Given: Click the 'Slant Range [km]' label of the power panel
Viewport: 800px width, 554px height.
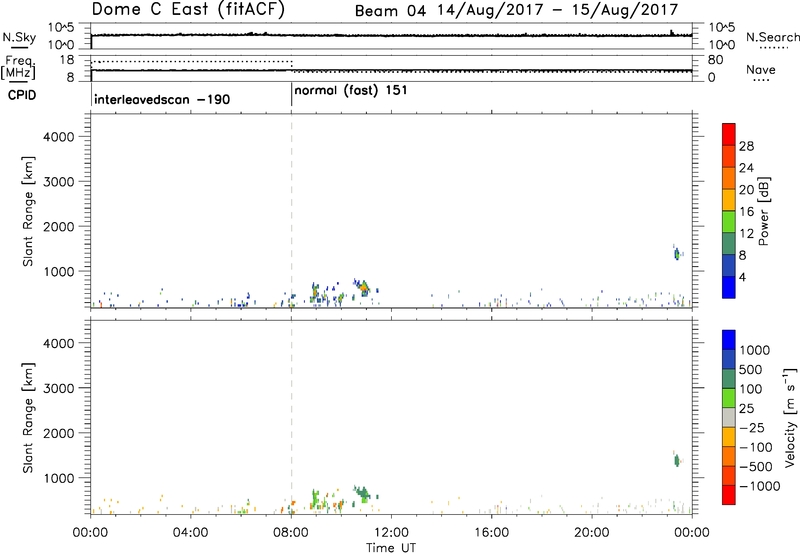Looking at the screenshot, I should click(28, 211).
